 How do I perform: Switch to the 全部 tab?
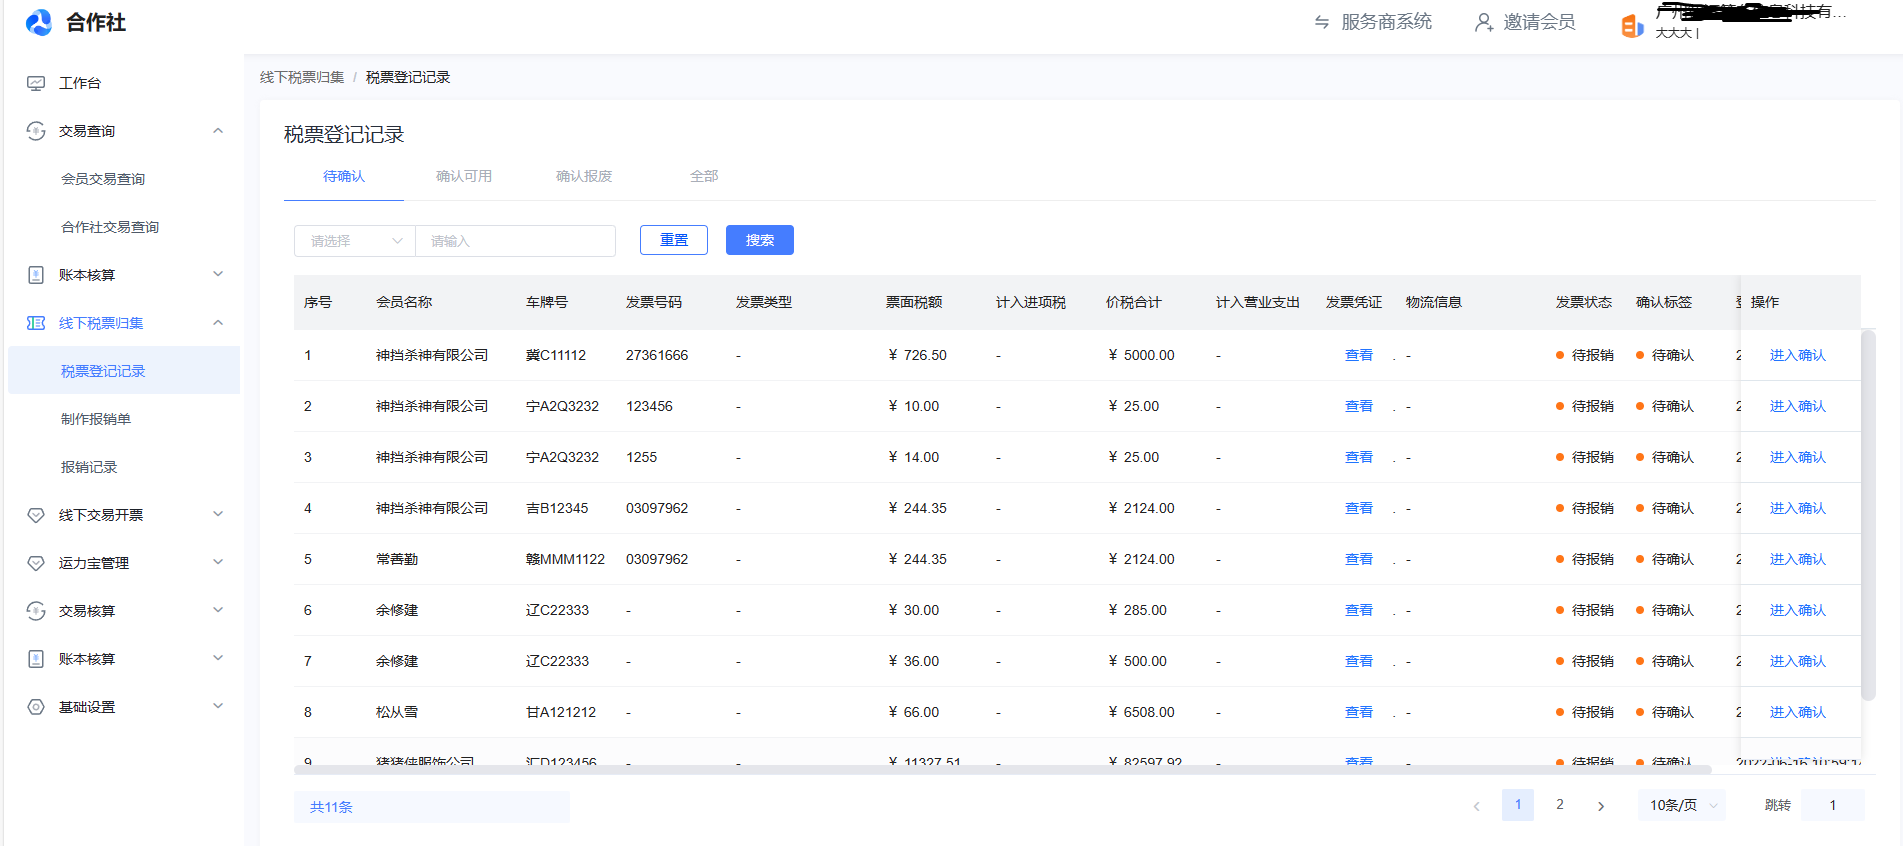click(x=704, y=176)
